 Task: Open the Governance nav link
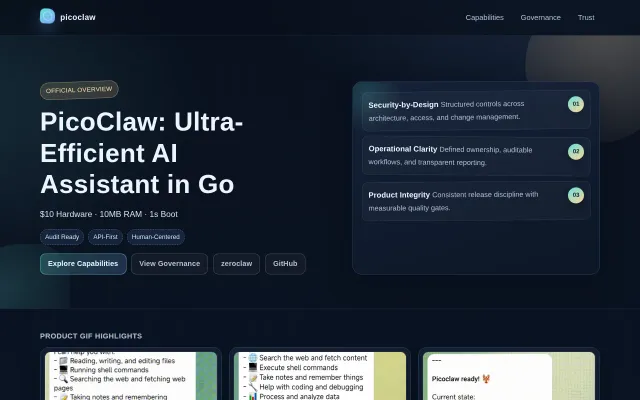540,18
